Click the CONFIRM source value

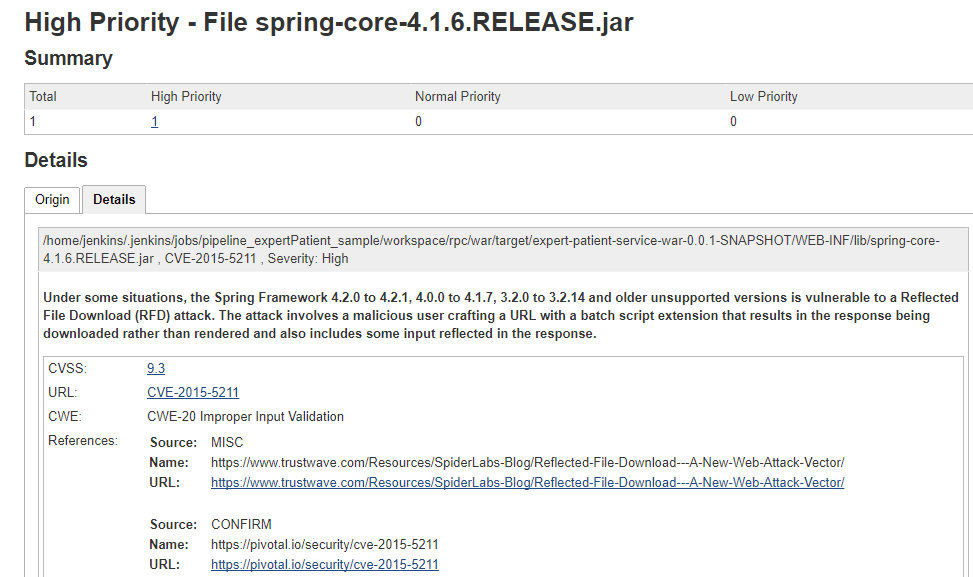tap(241, 525)
